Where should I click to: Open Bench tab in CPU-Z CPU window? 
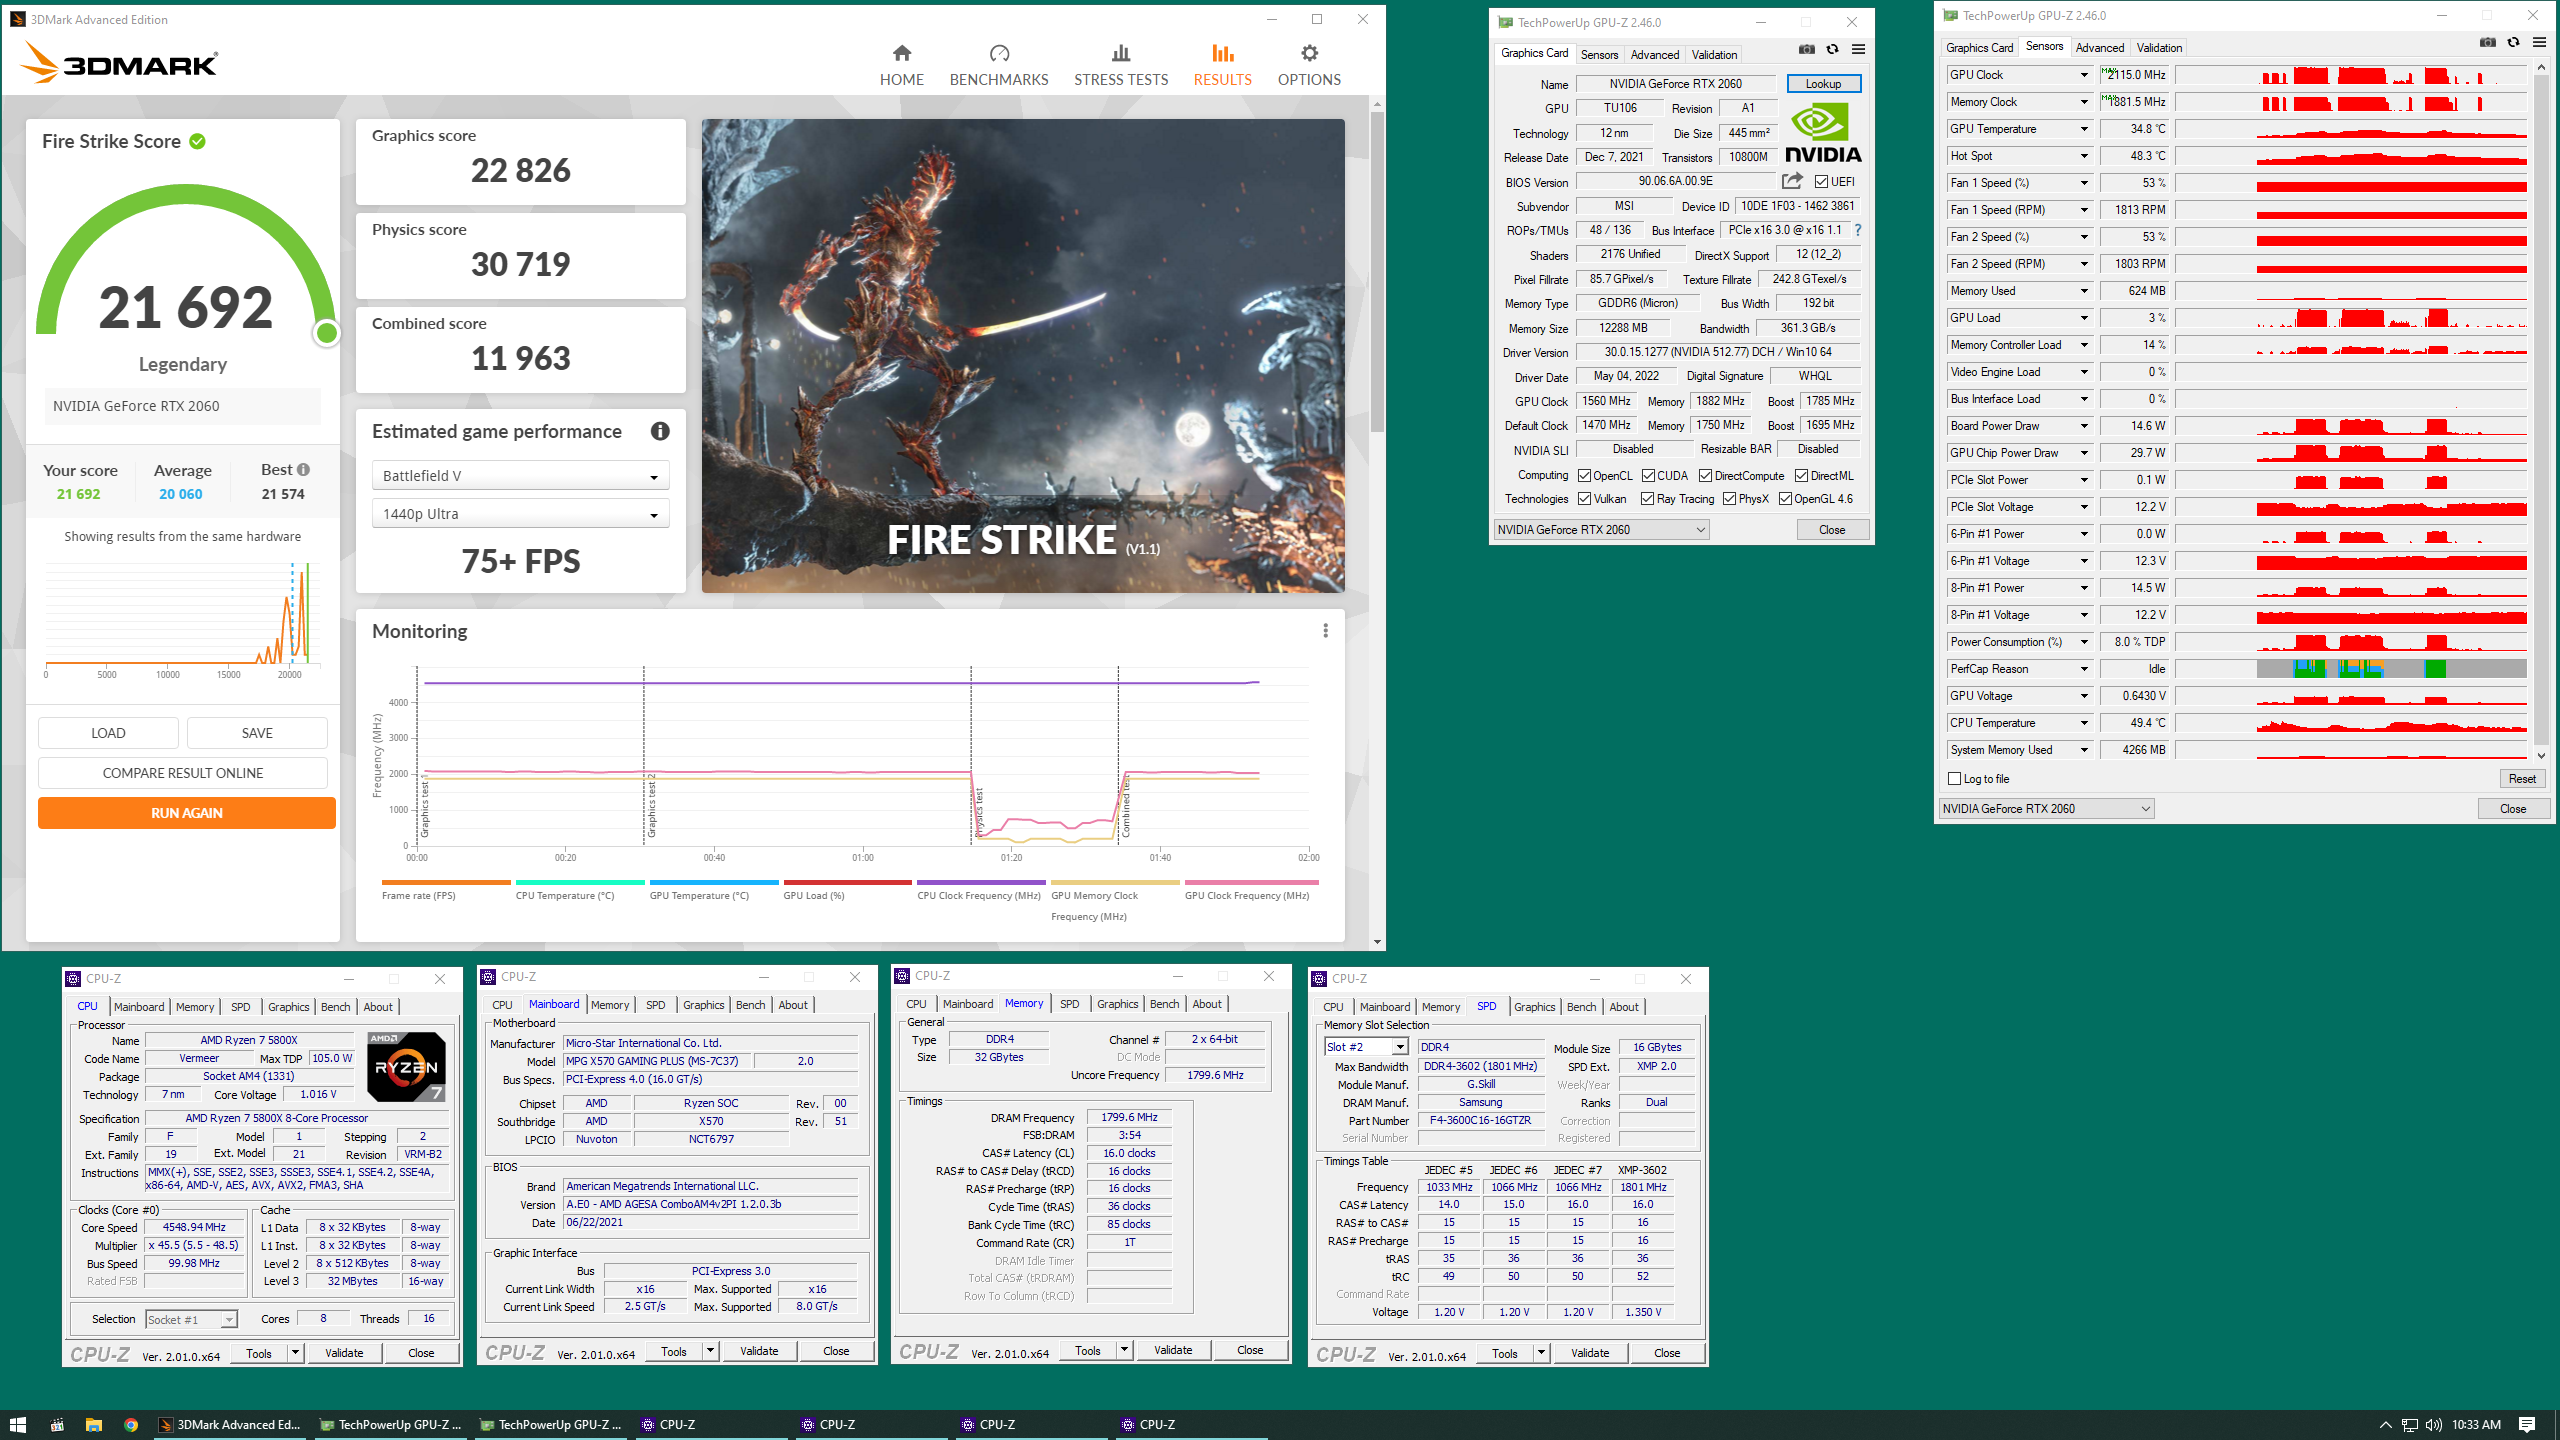(x=335, y=1007)
